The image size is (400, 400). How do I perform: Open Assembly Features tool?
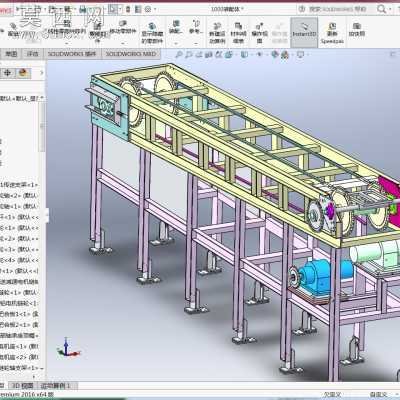[x=175, y=28]
